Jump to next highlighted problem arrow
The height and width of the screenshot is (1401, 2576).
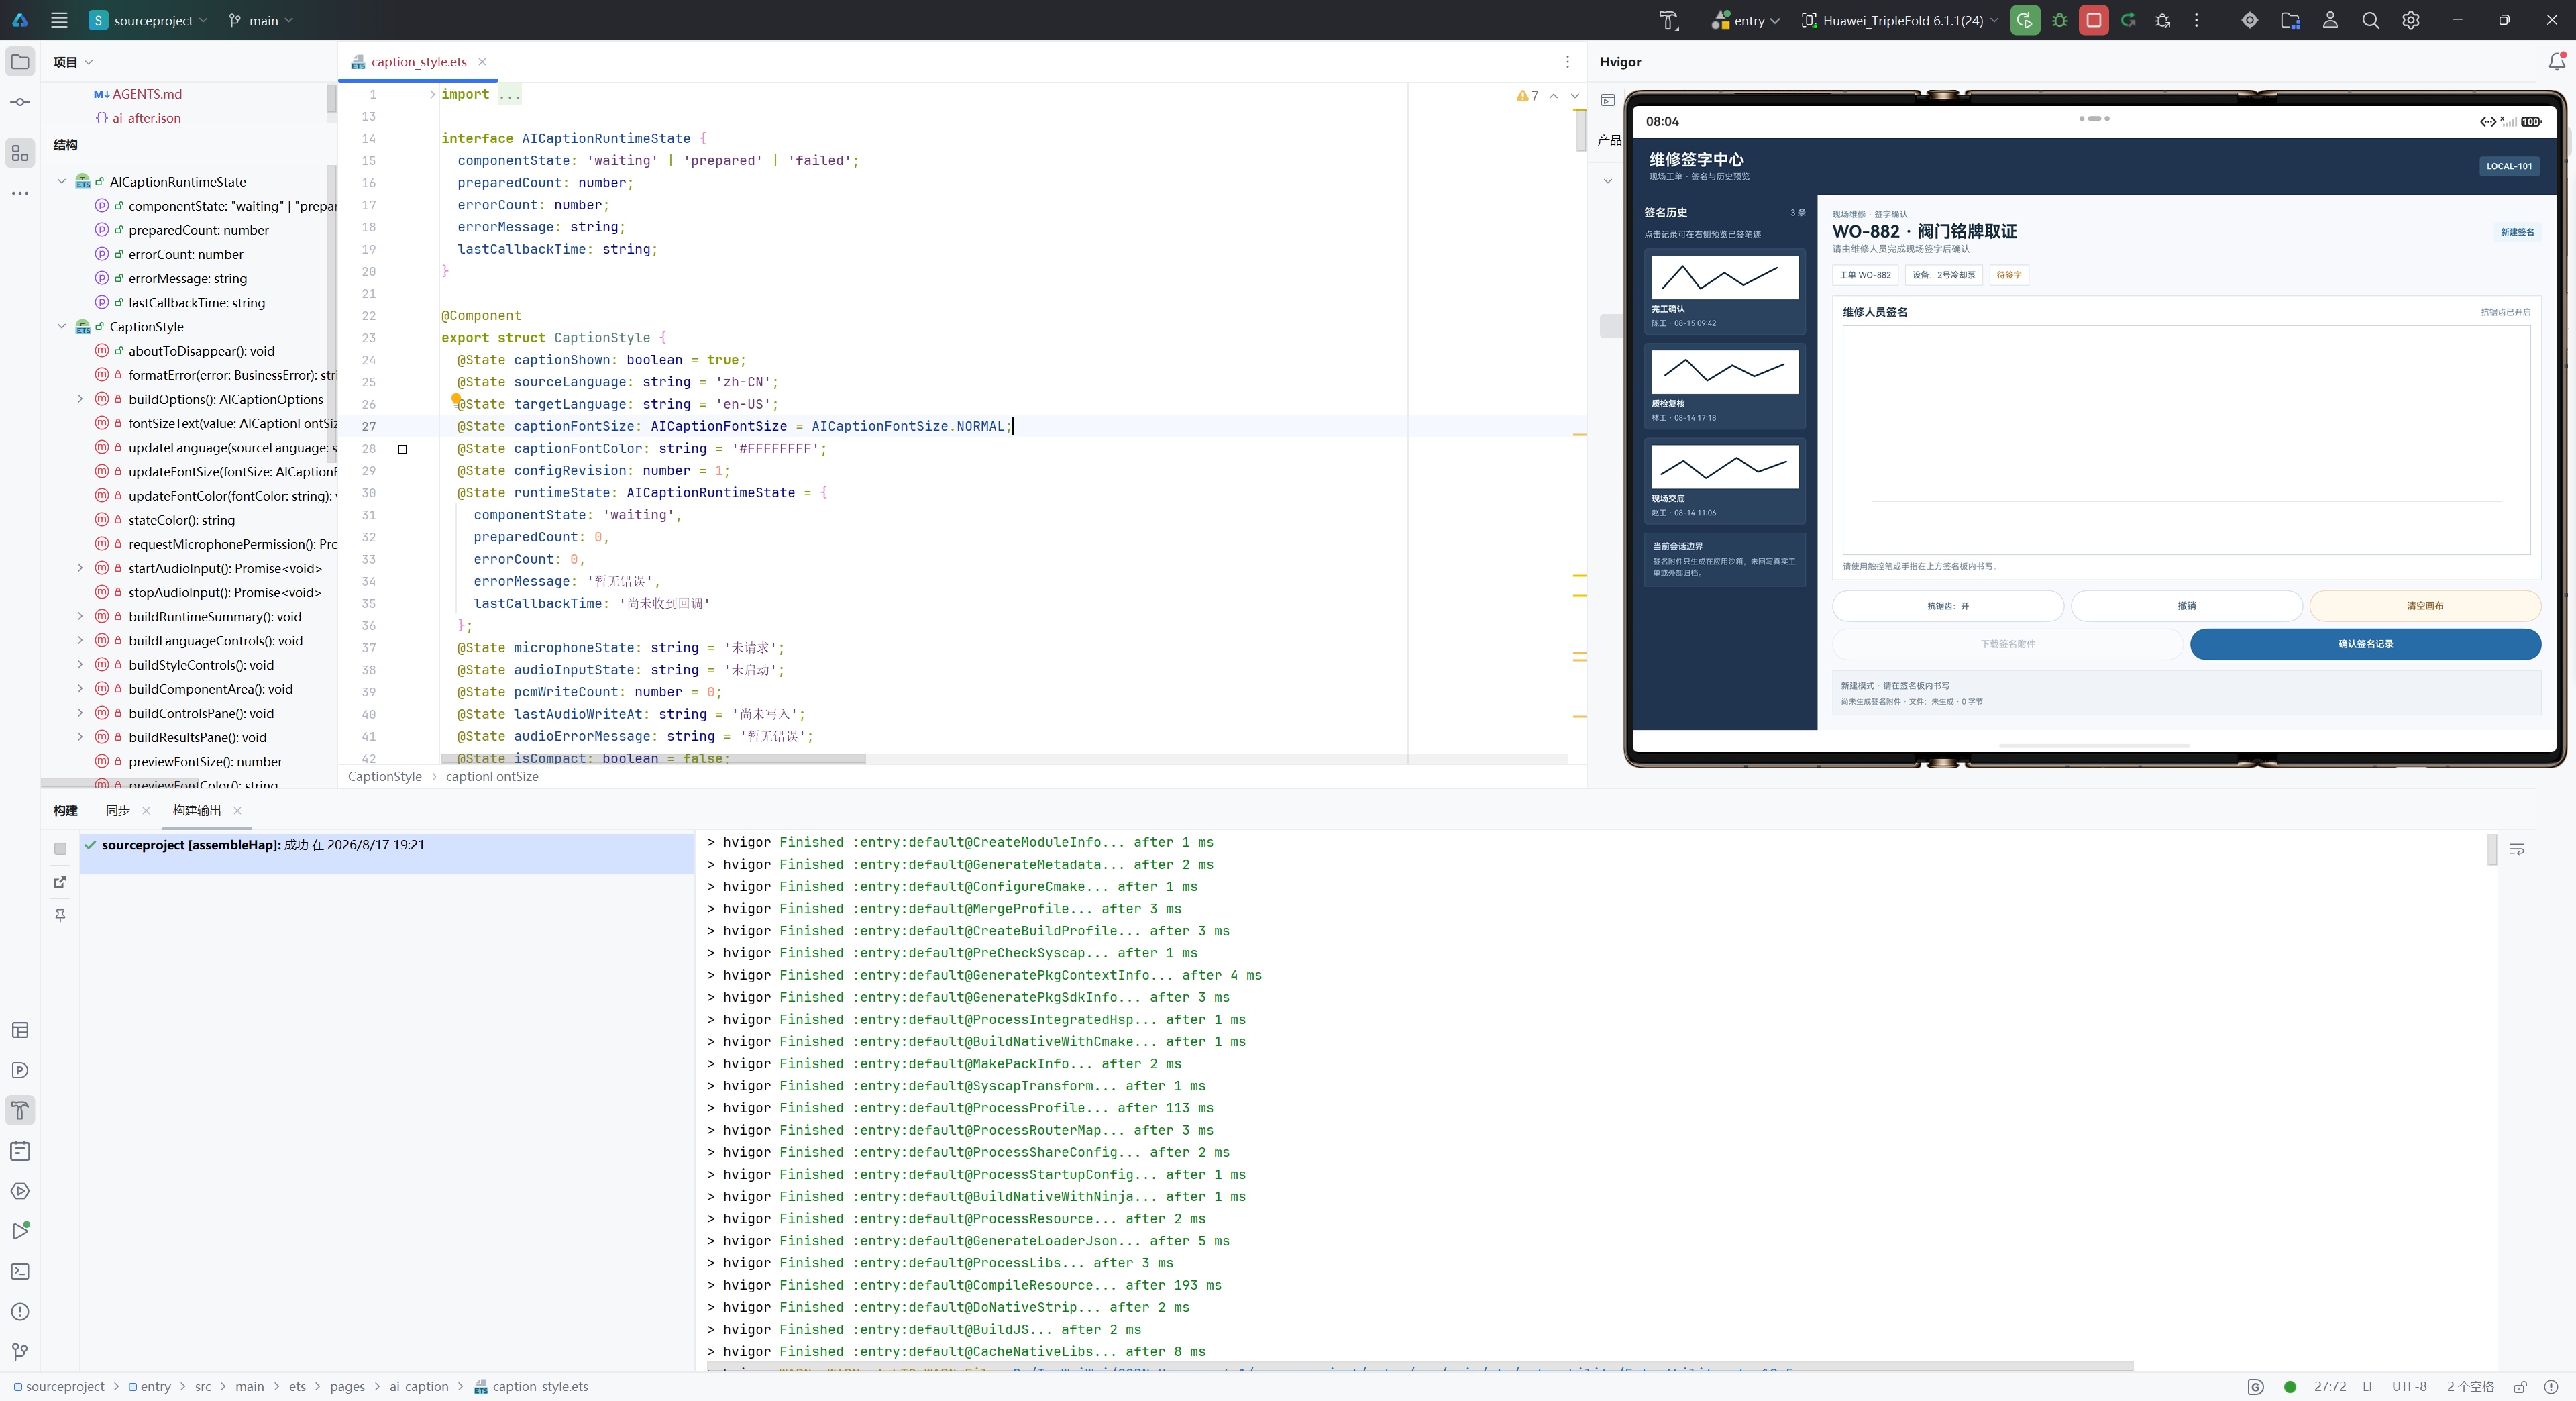click(1575, 96)
